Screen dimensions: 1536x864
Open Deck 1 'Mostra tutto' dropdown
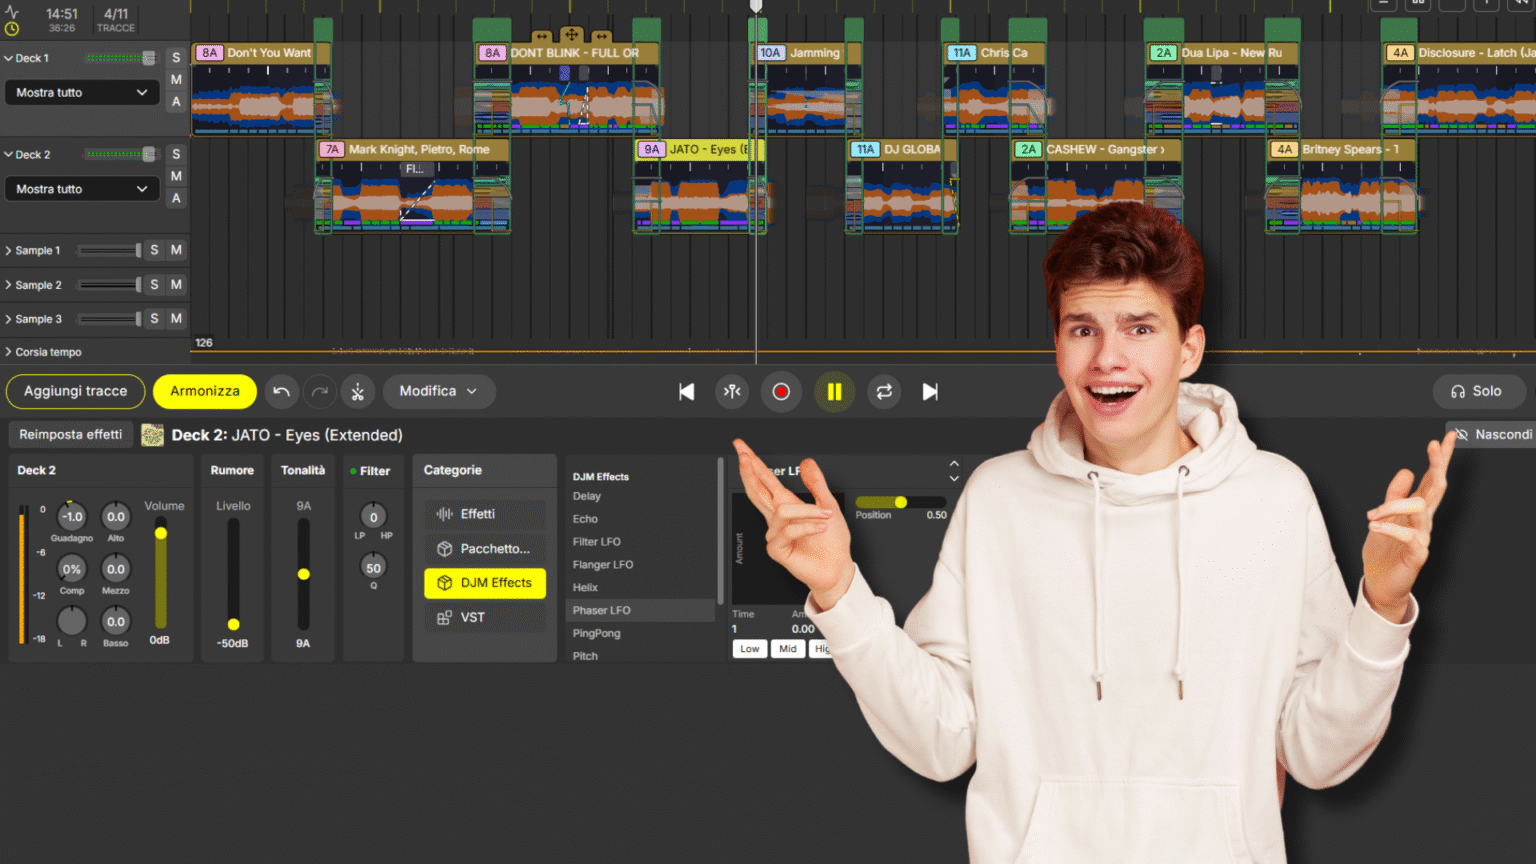click(x=82, y=93)
